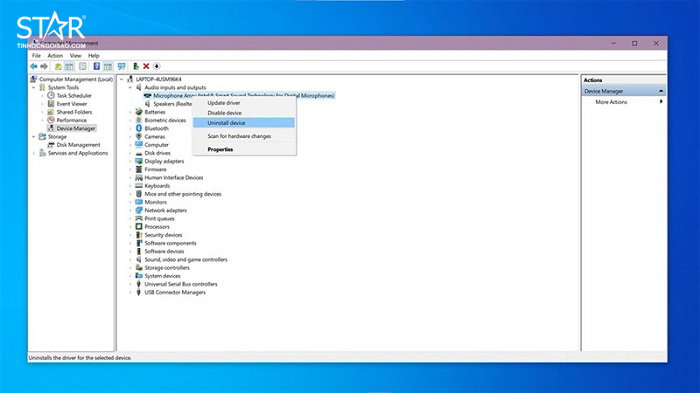
Task: Click the Back arrow toolbar icon
Action: 34,66
